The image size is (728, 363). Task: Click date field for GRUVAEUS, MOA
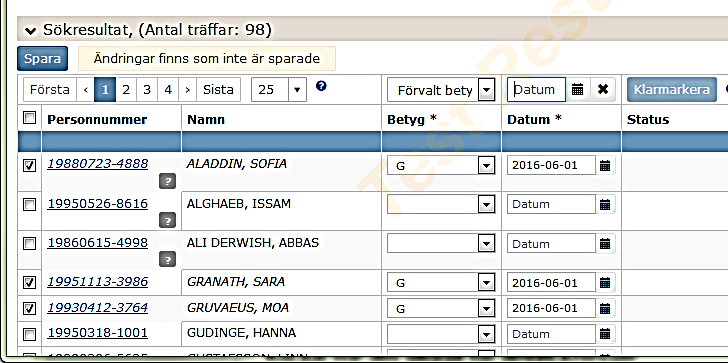[551, 308]
